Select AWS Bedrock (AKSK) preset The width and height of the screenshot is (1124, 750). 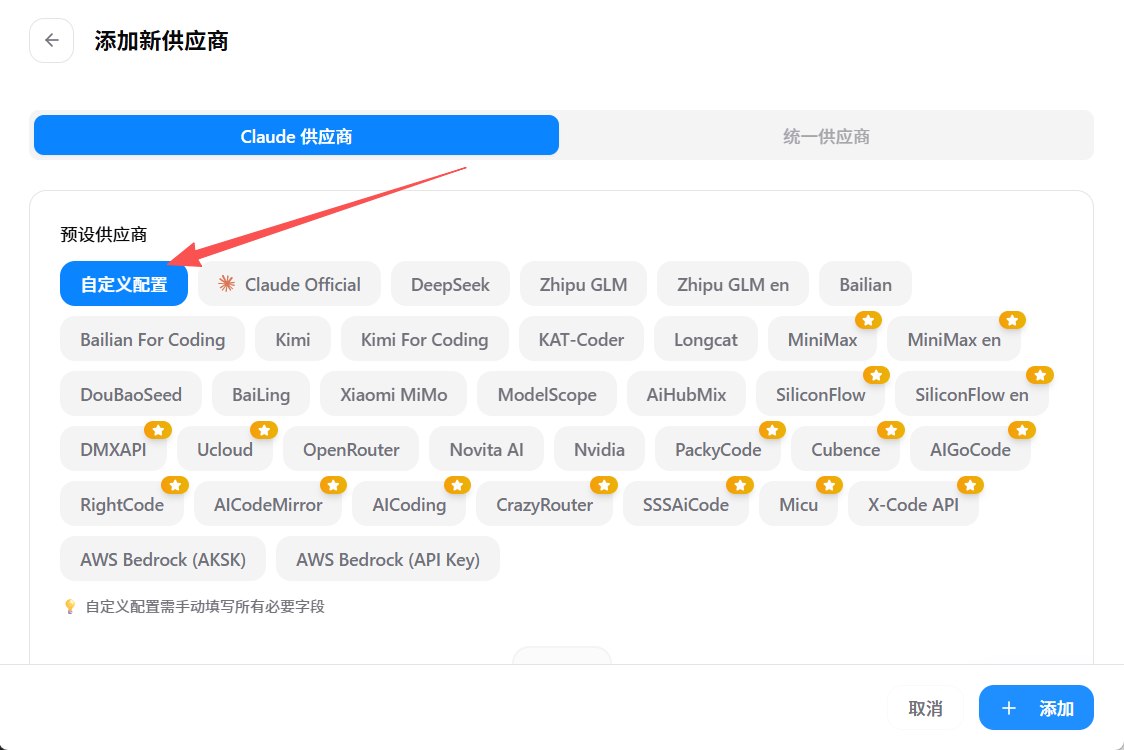pyautogui.click(x=163, y=559)
